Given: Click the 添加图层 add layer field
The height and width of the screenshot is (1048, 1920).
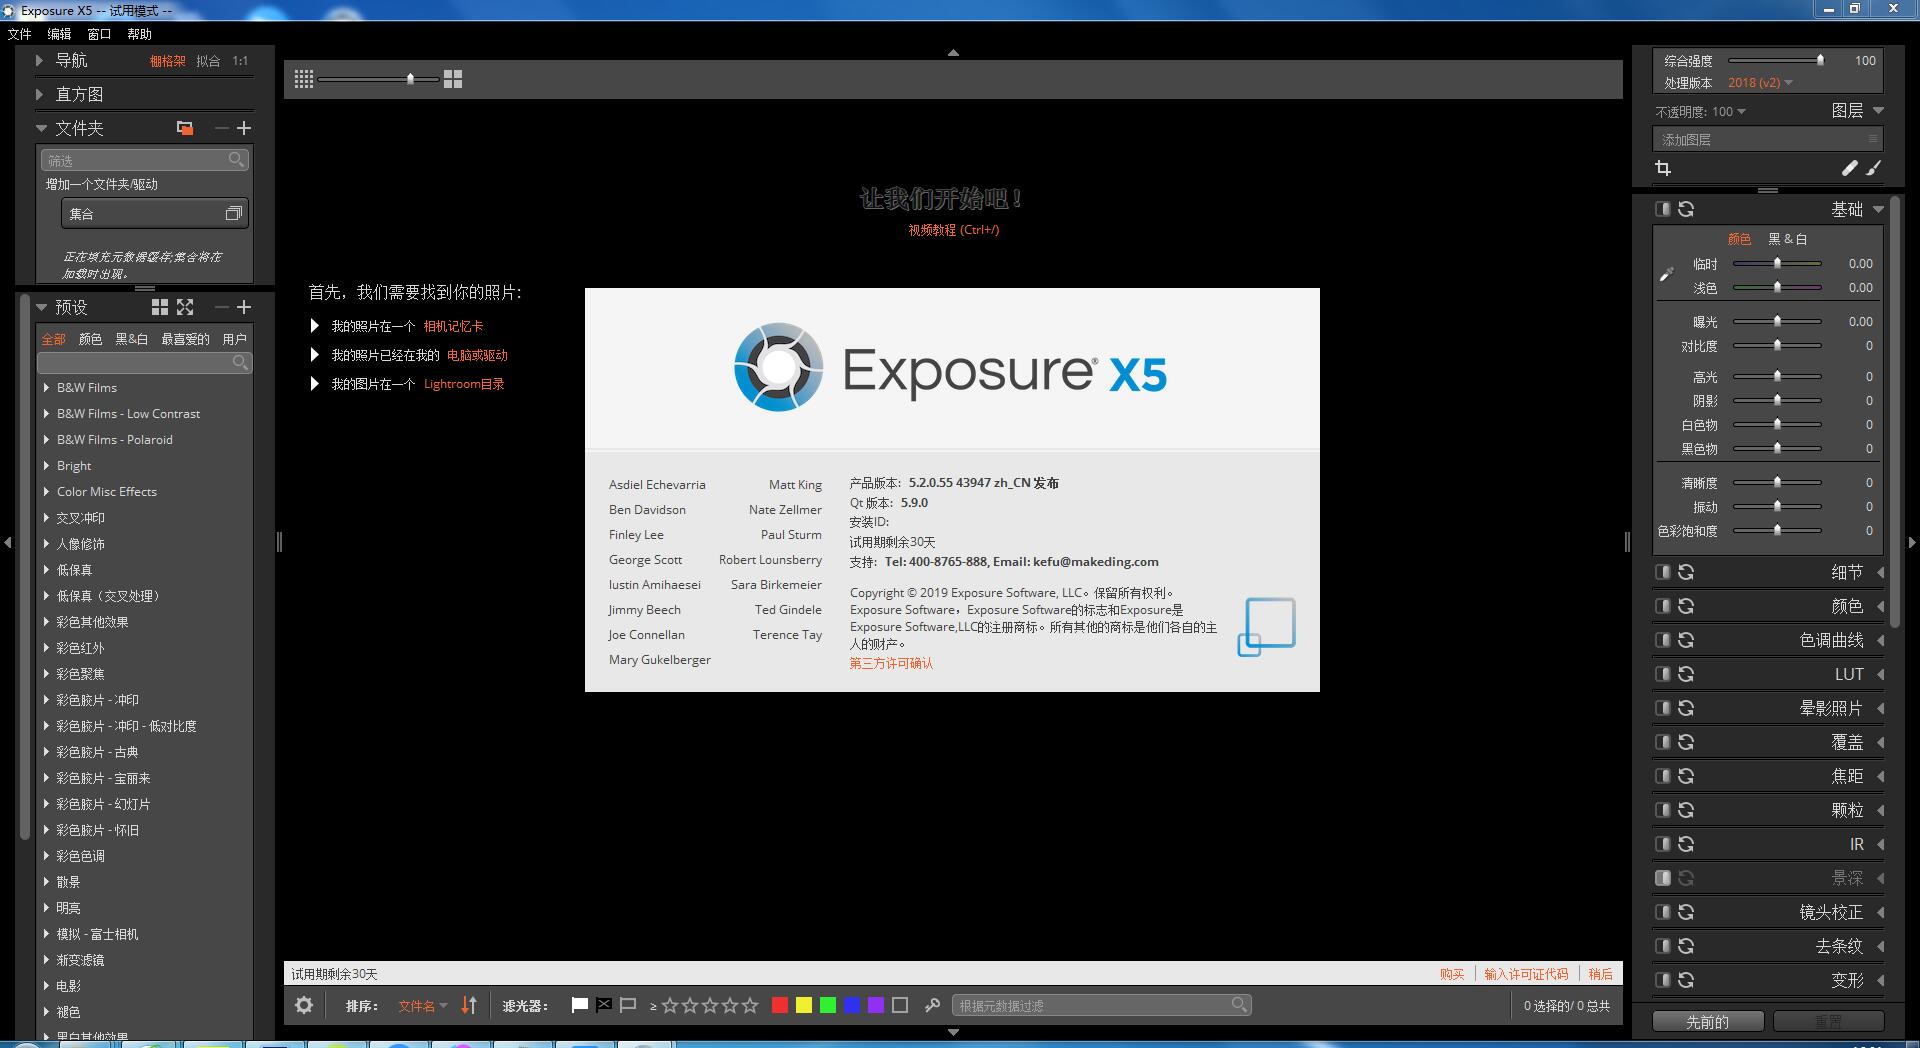Looking at the screenshot, I should coord(1768,139).
